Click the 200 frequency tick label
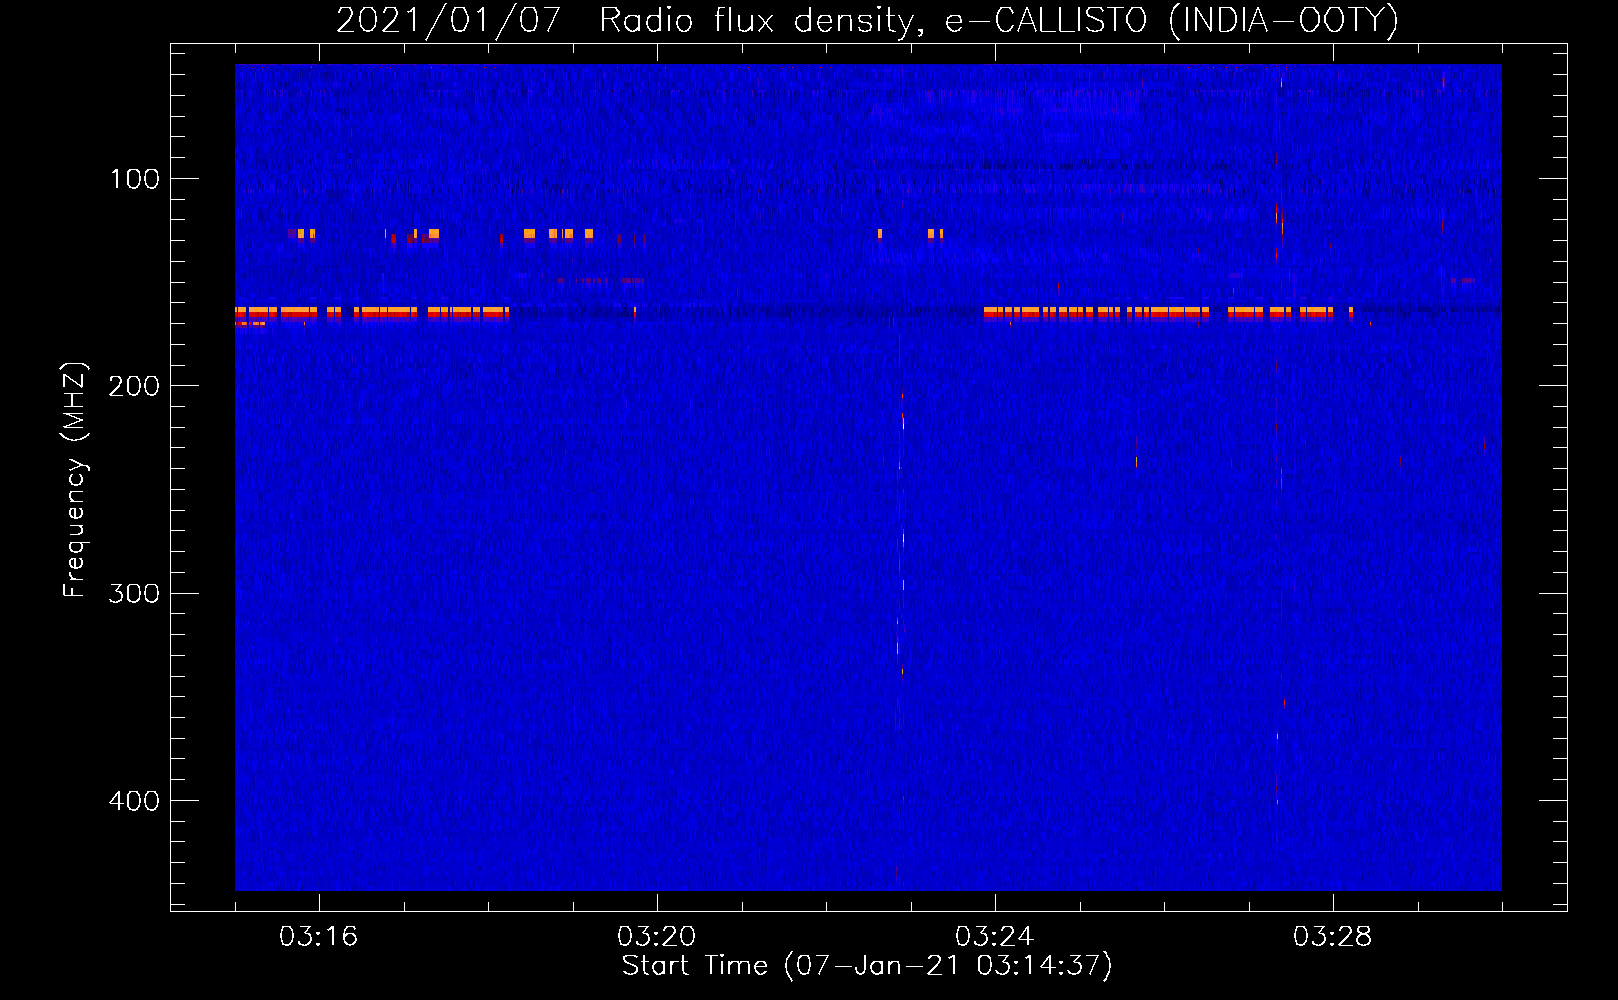1618x1000 pixels. coord(134,386)
